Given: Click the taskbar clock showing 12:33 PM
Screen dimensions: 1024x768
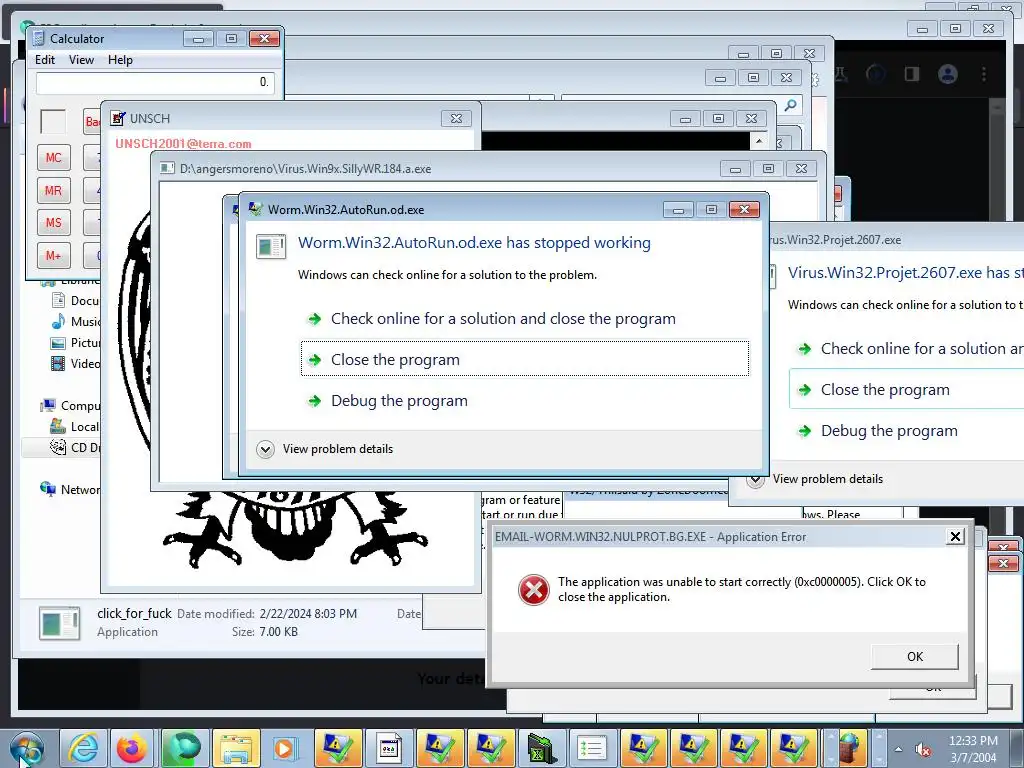Looking at the screenshot, I should click(x=973, y=748).
